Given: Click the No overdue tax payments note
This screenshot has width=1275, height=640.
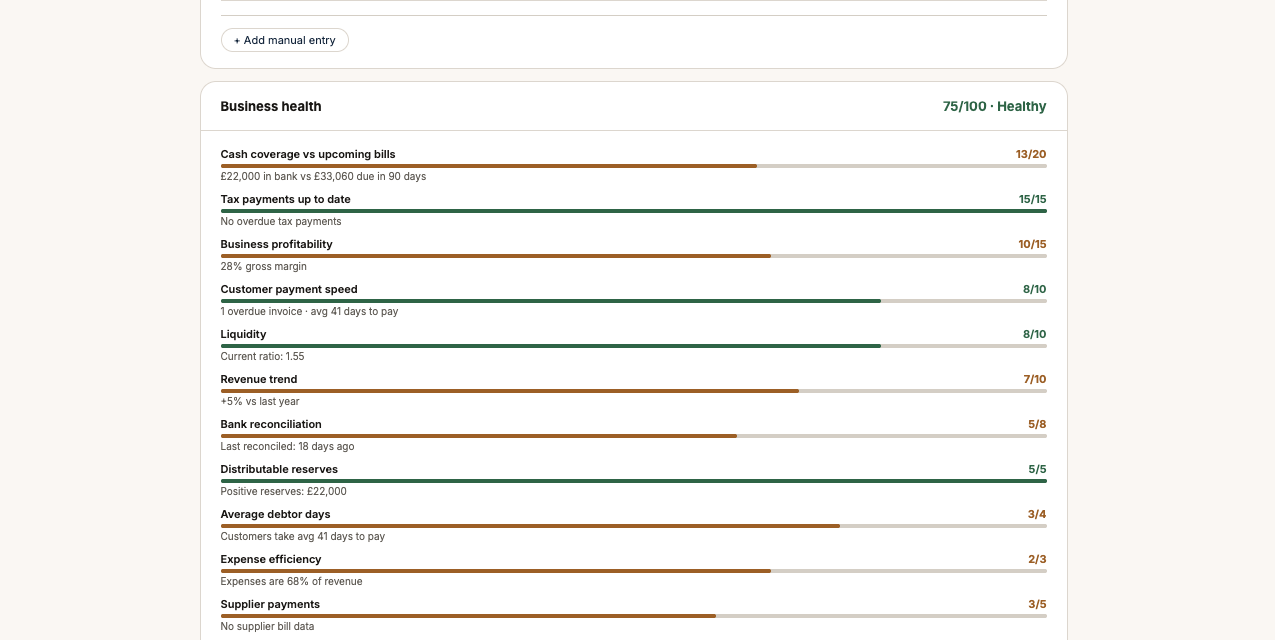Looking at the screenshot, I should coord(281,221).
